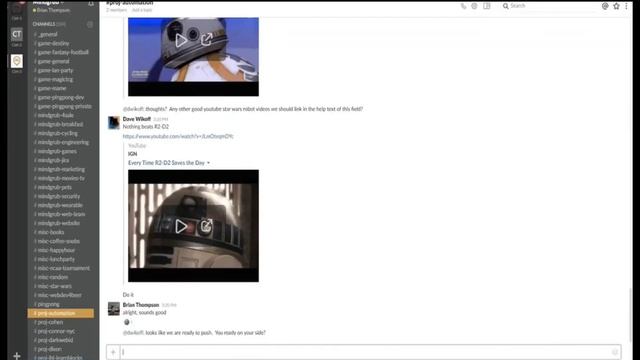
Task: Open 'Every Time R2-D2 Saves the Day' title link
Action: [x=166, y=163]
